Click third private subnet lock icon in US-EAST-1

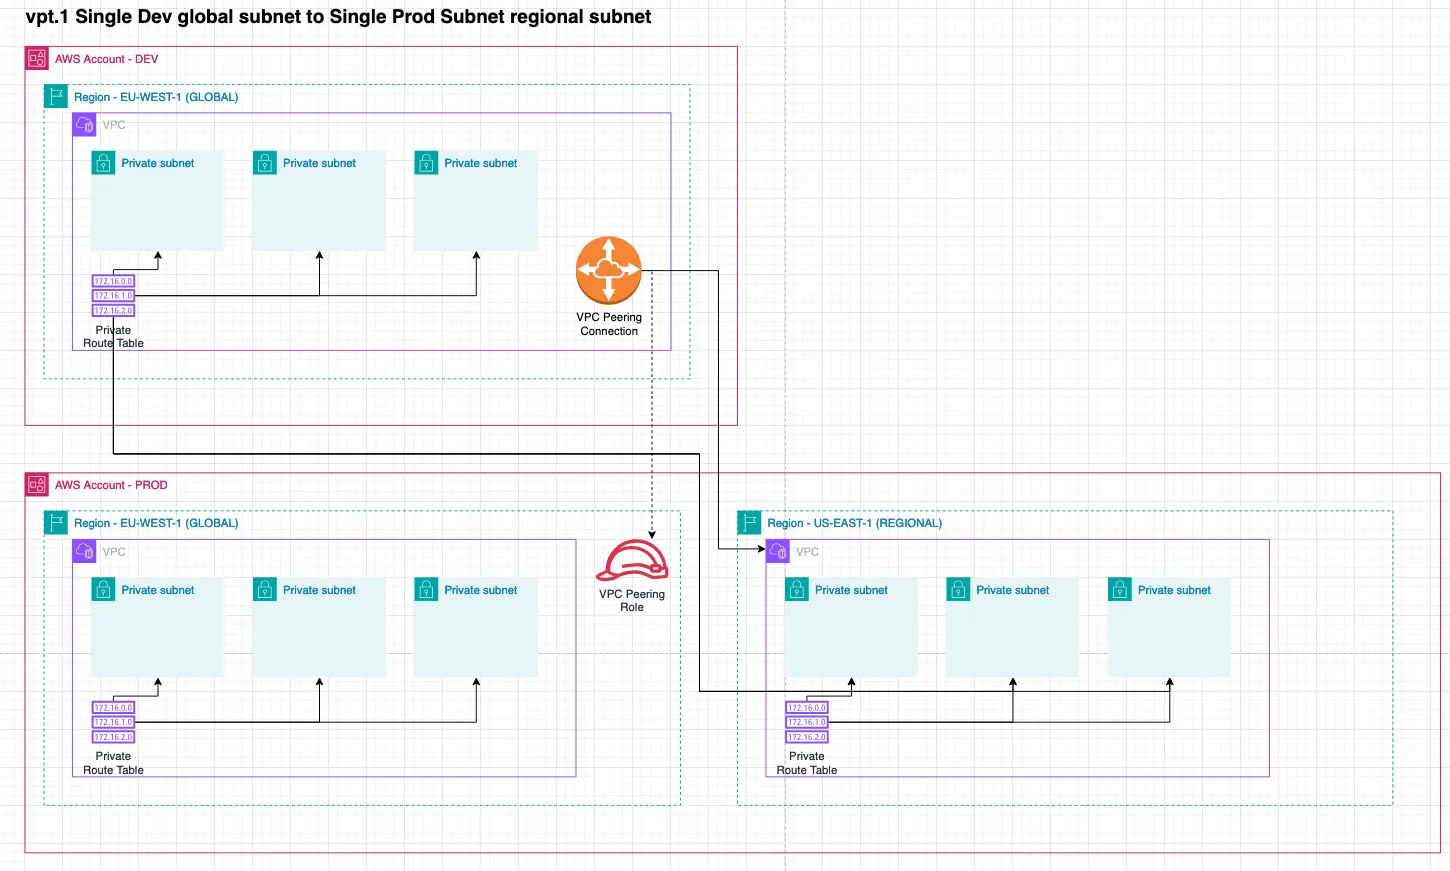coord(1120,590)
